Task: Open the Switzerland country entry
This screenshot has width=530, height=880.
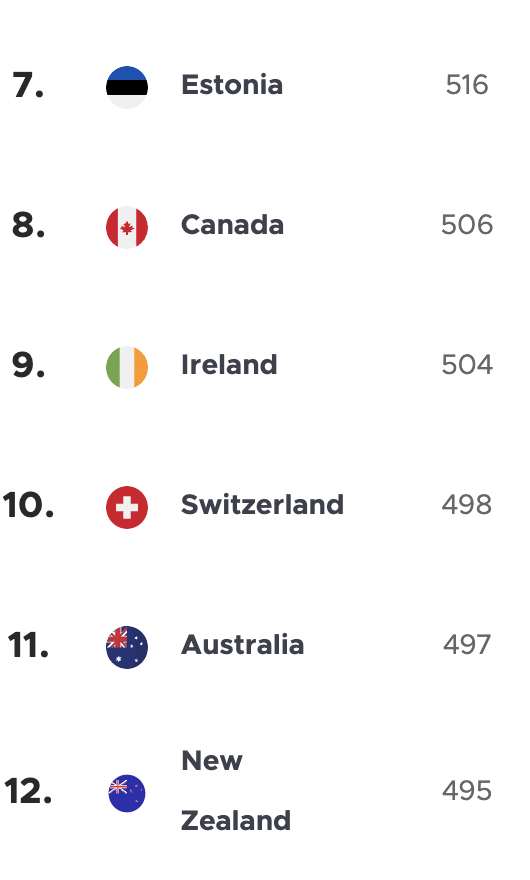Action: click(262, 505)
